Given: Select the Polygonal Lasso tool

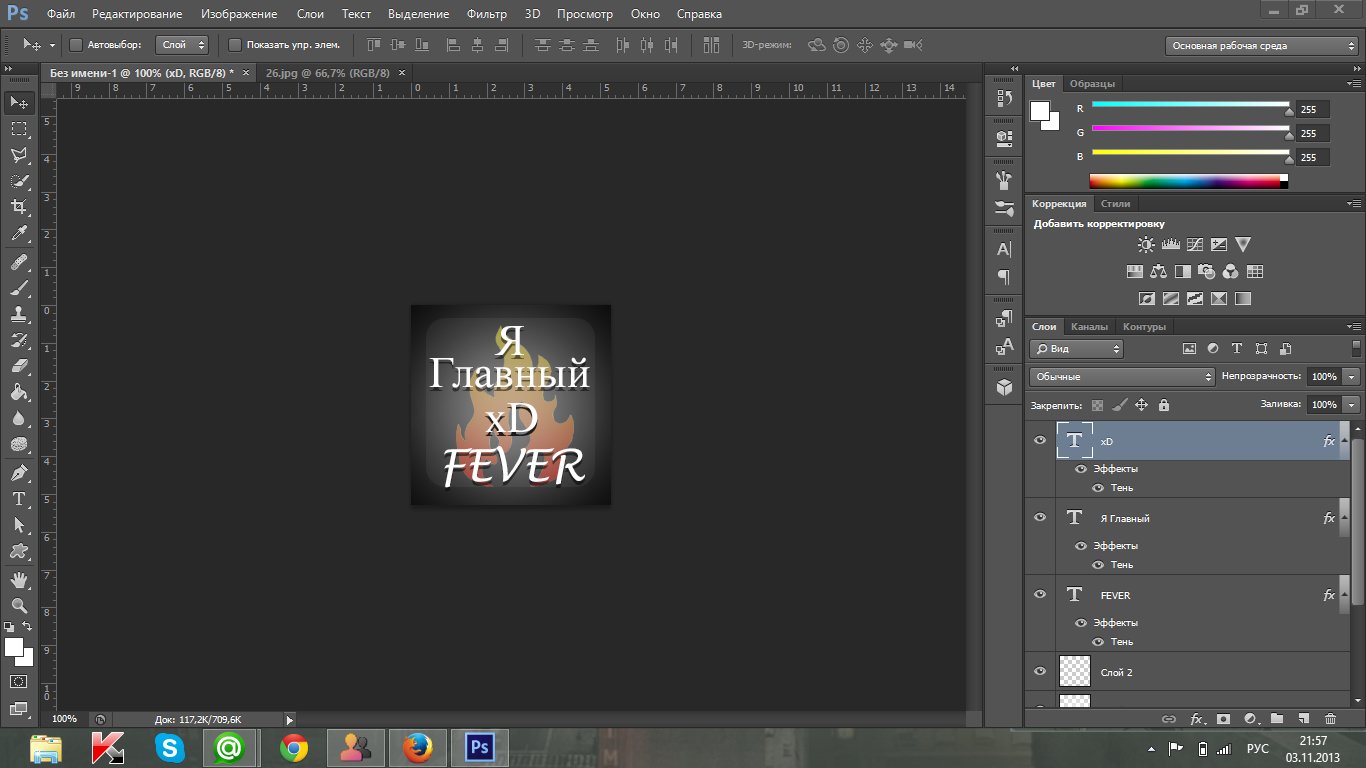Looking at the screenshot, I should pos(19,155).
